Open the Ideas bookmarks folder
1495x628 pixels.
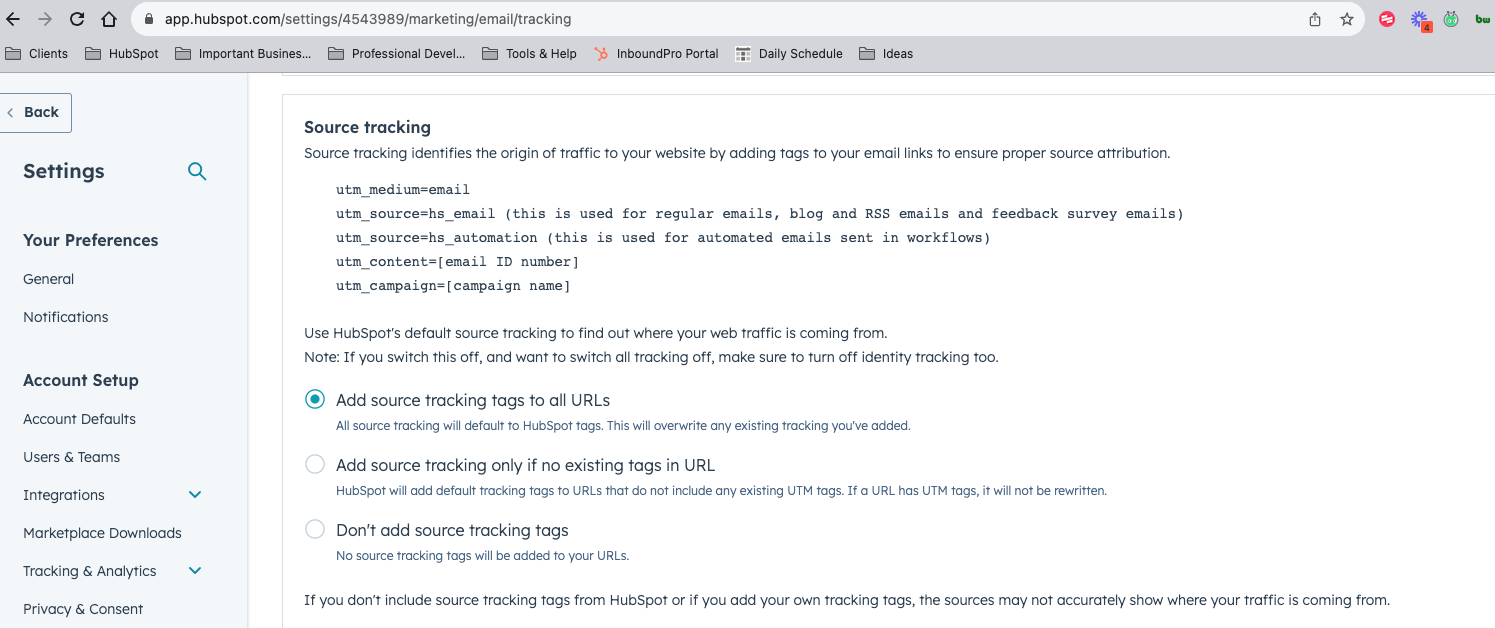click(x=886, y=53)
